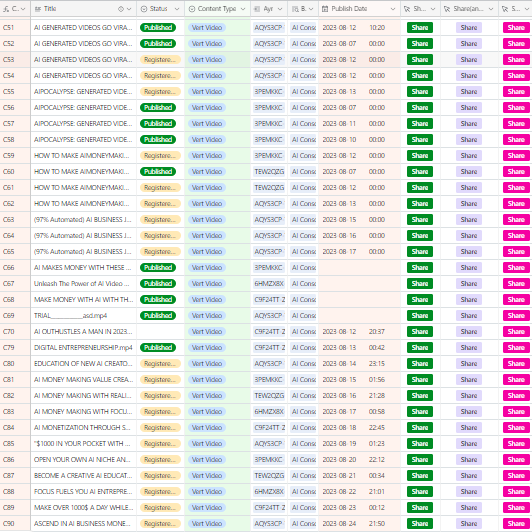Click the TEW2QZG code in row C60

tap(269, 172)
